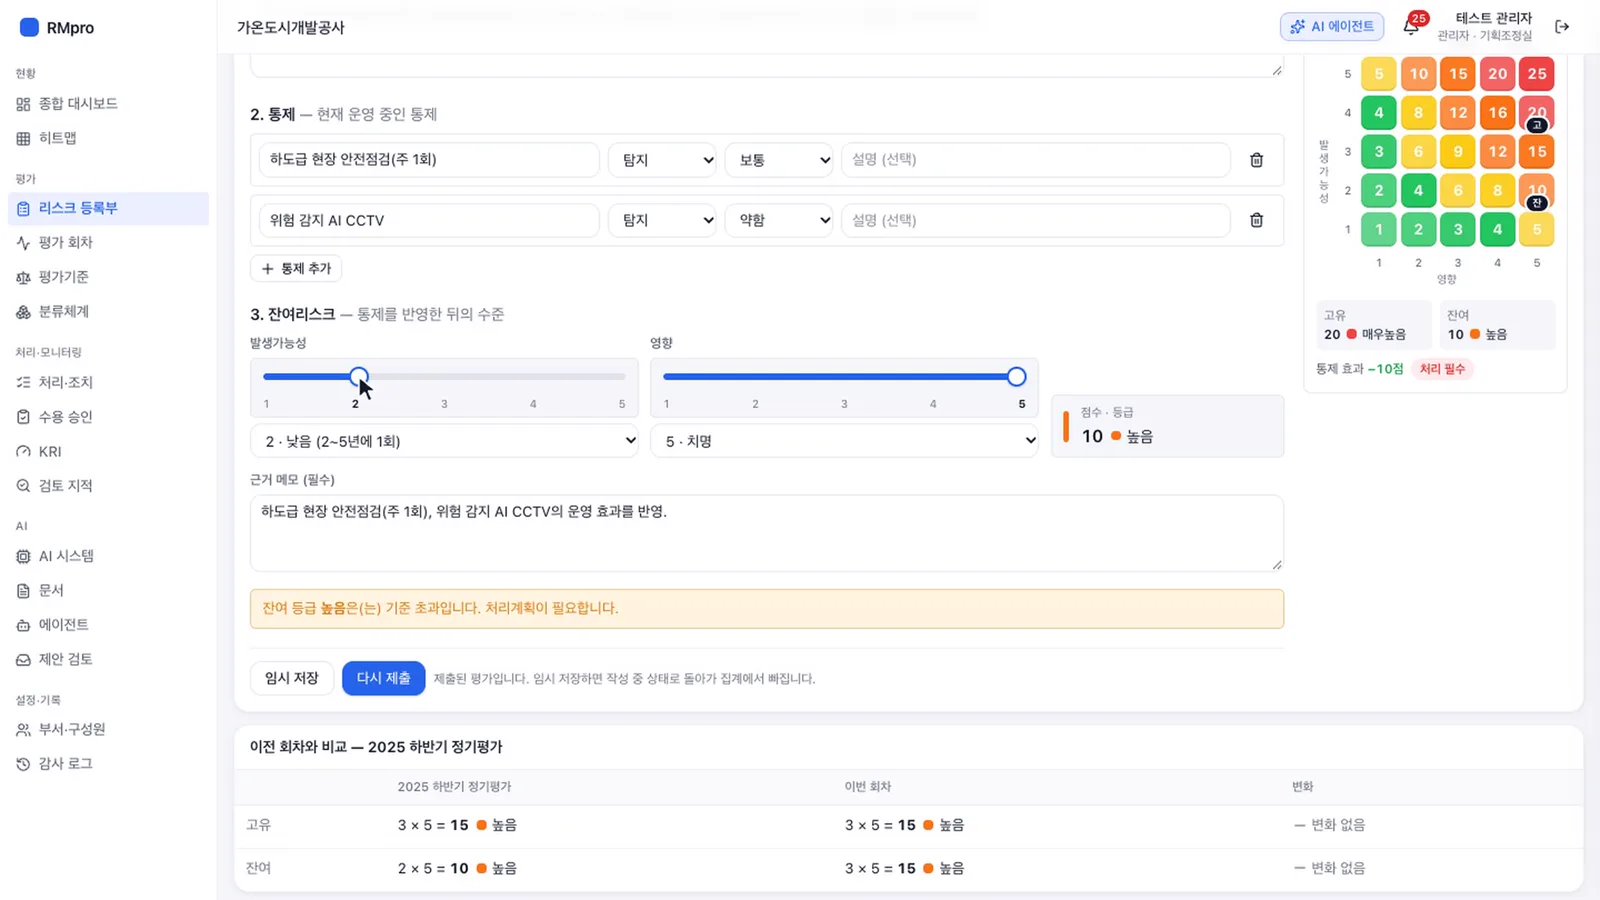Viewport: 1600px width, 900px height.
Task: Navigate to 처리·조치
Action: 108,382
